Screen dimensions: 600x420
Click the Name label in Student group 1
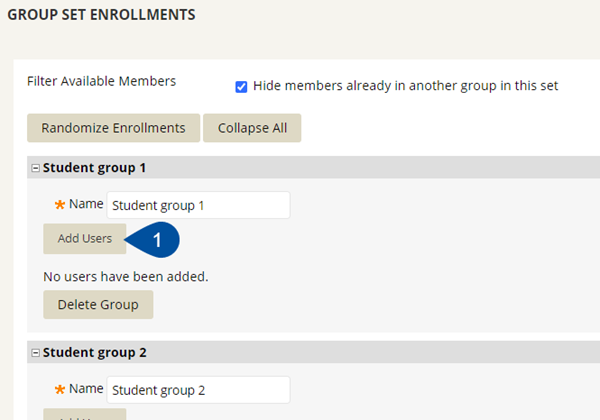click(86, 204)
